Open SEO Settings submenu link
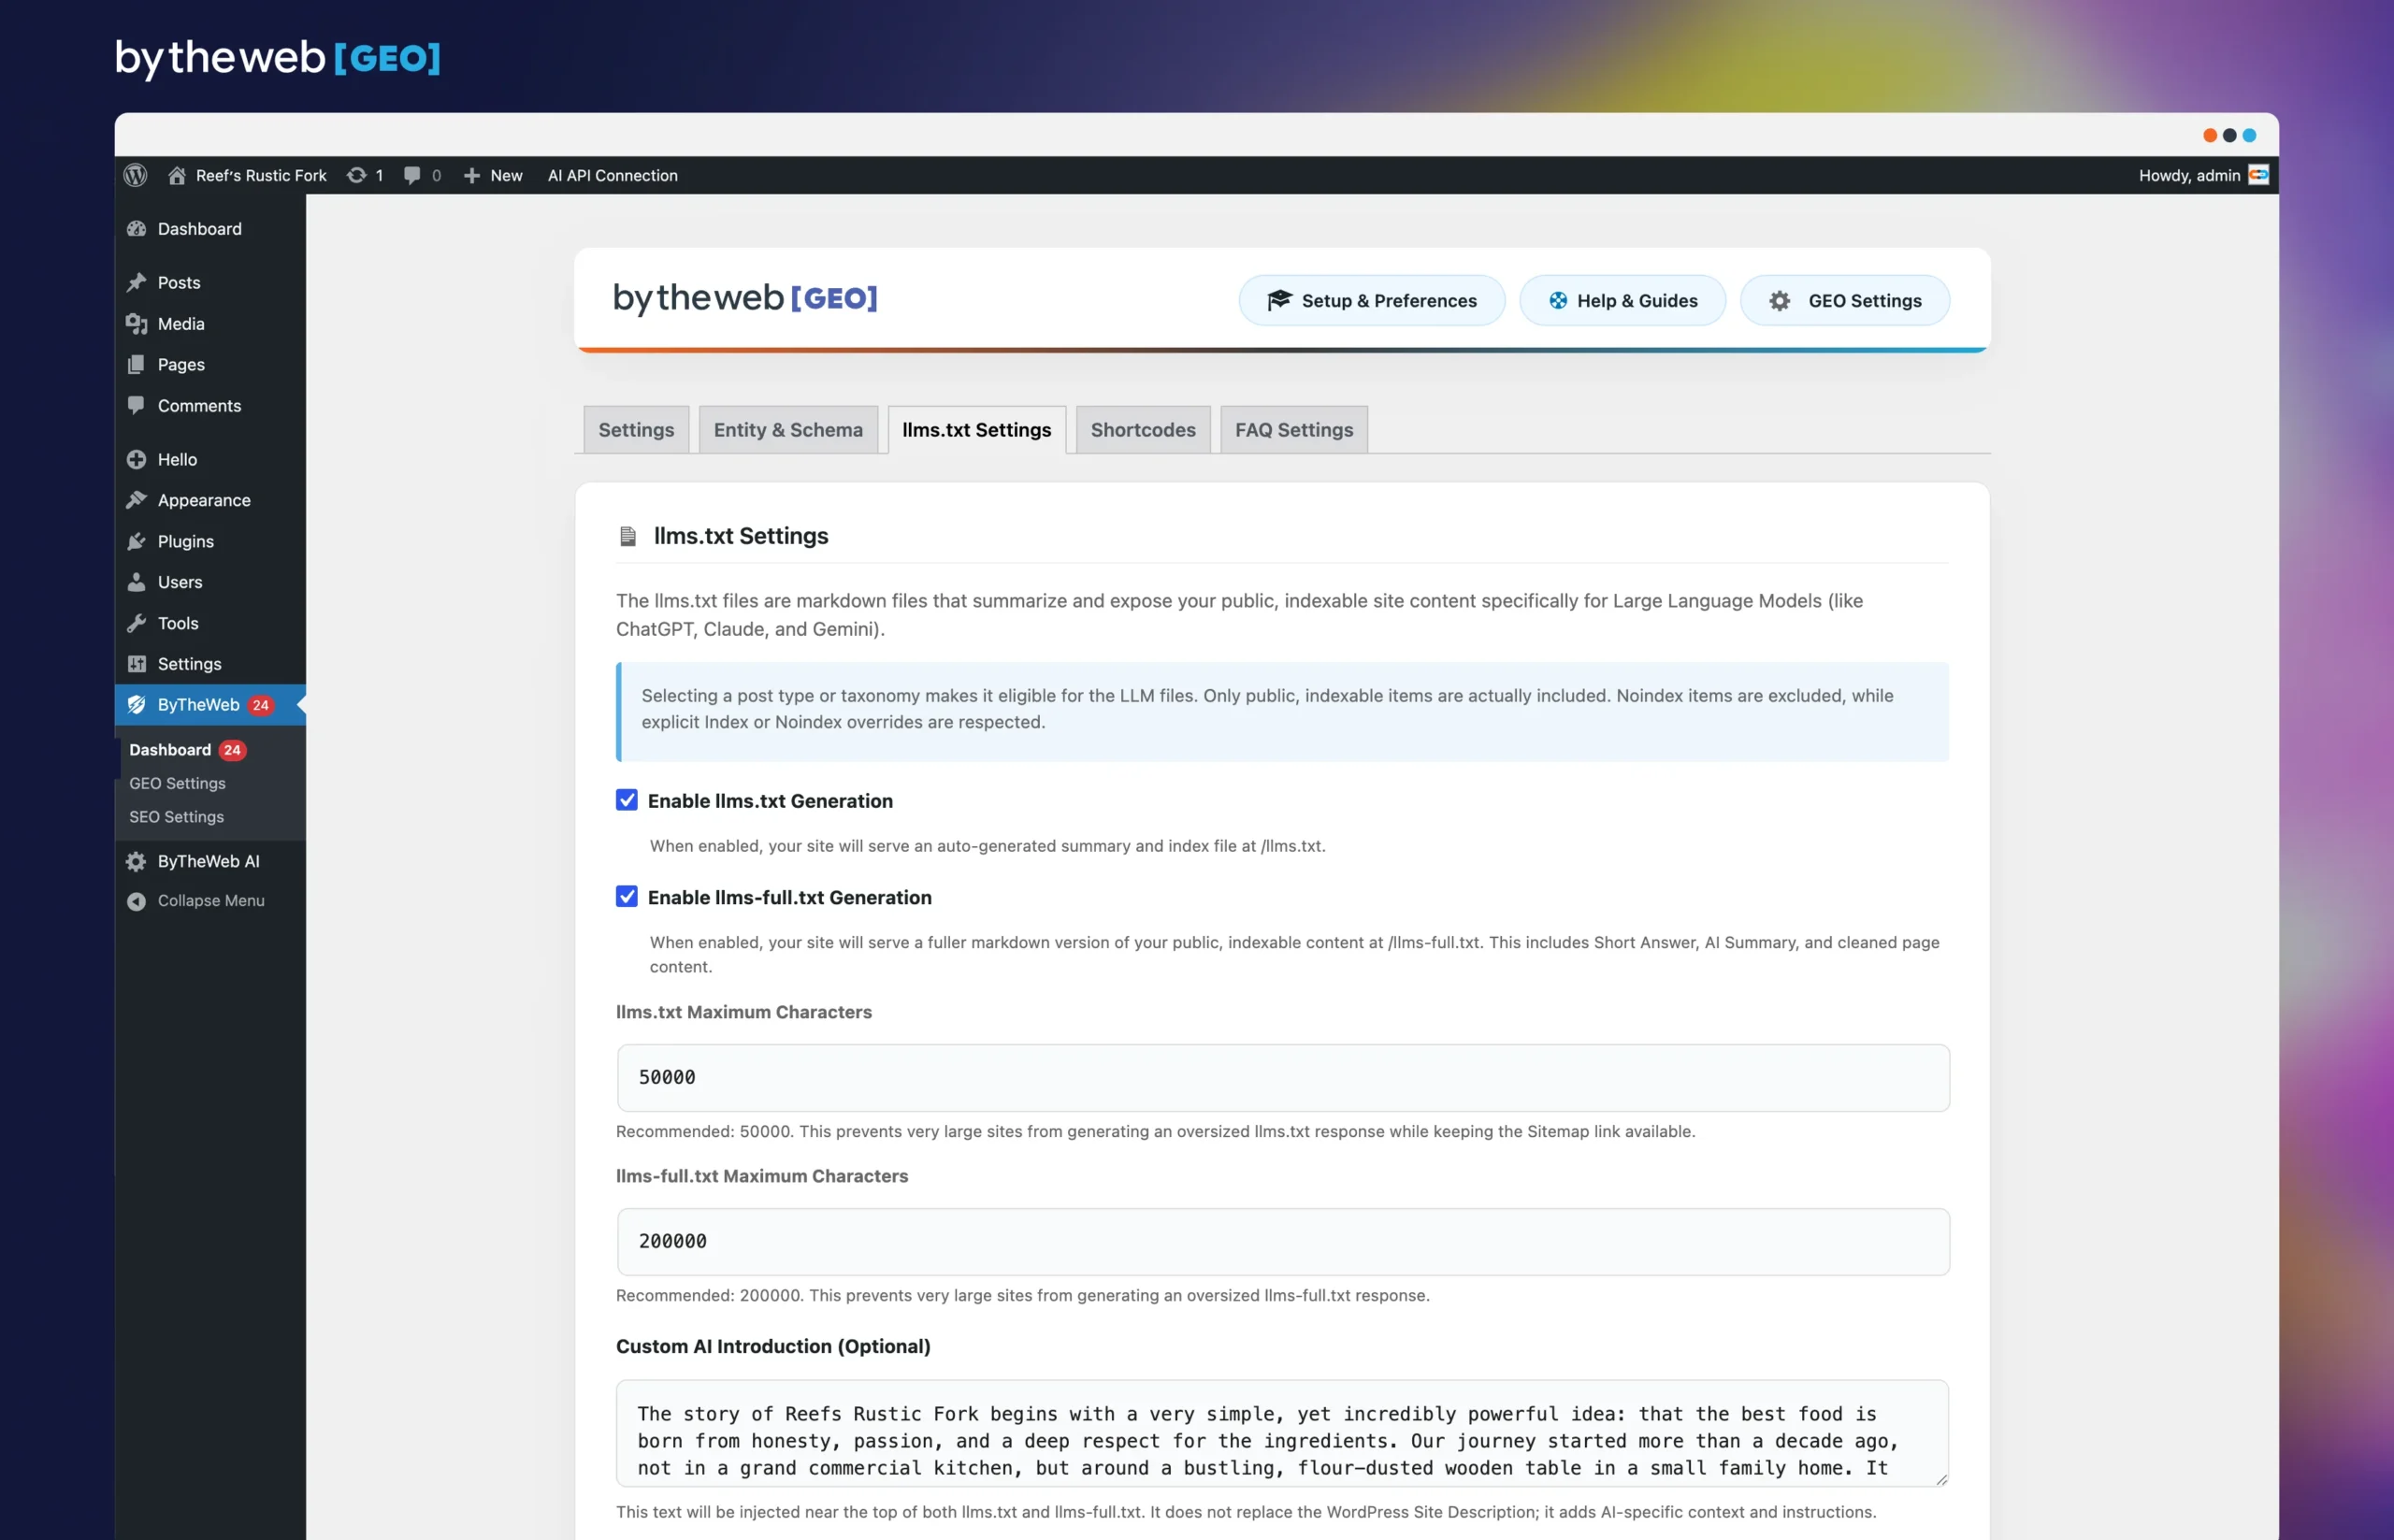 177,817
